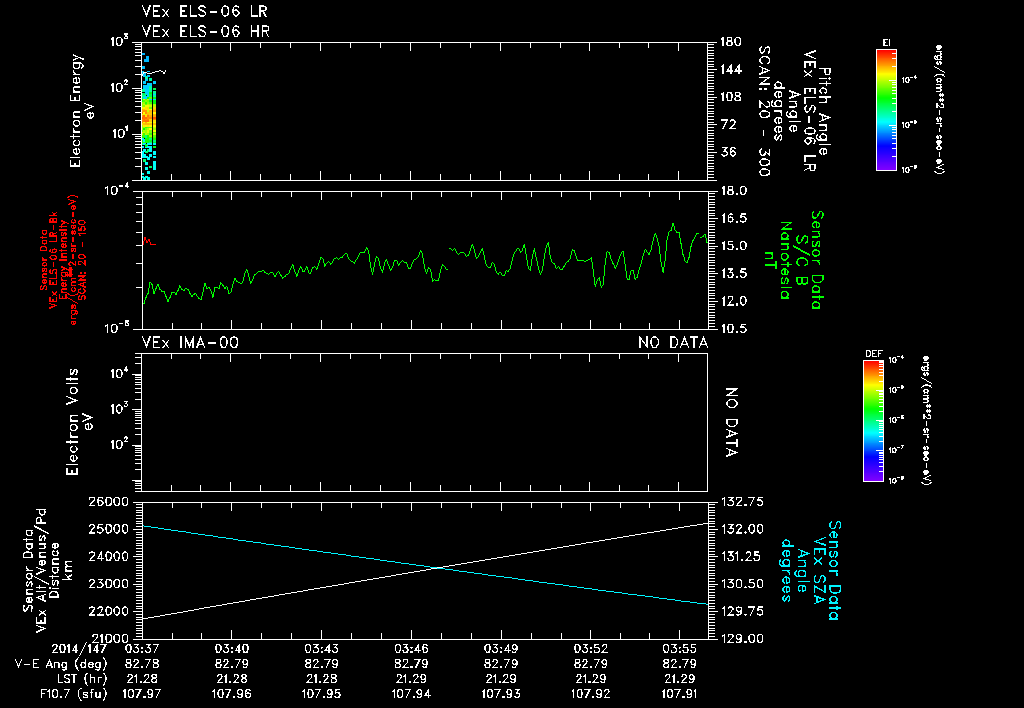Click the 180 pitch angle tick label

pyautogui.click(x=730, y=42)
